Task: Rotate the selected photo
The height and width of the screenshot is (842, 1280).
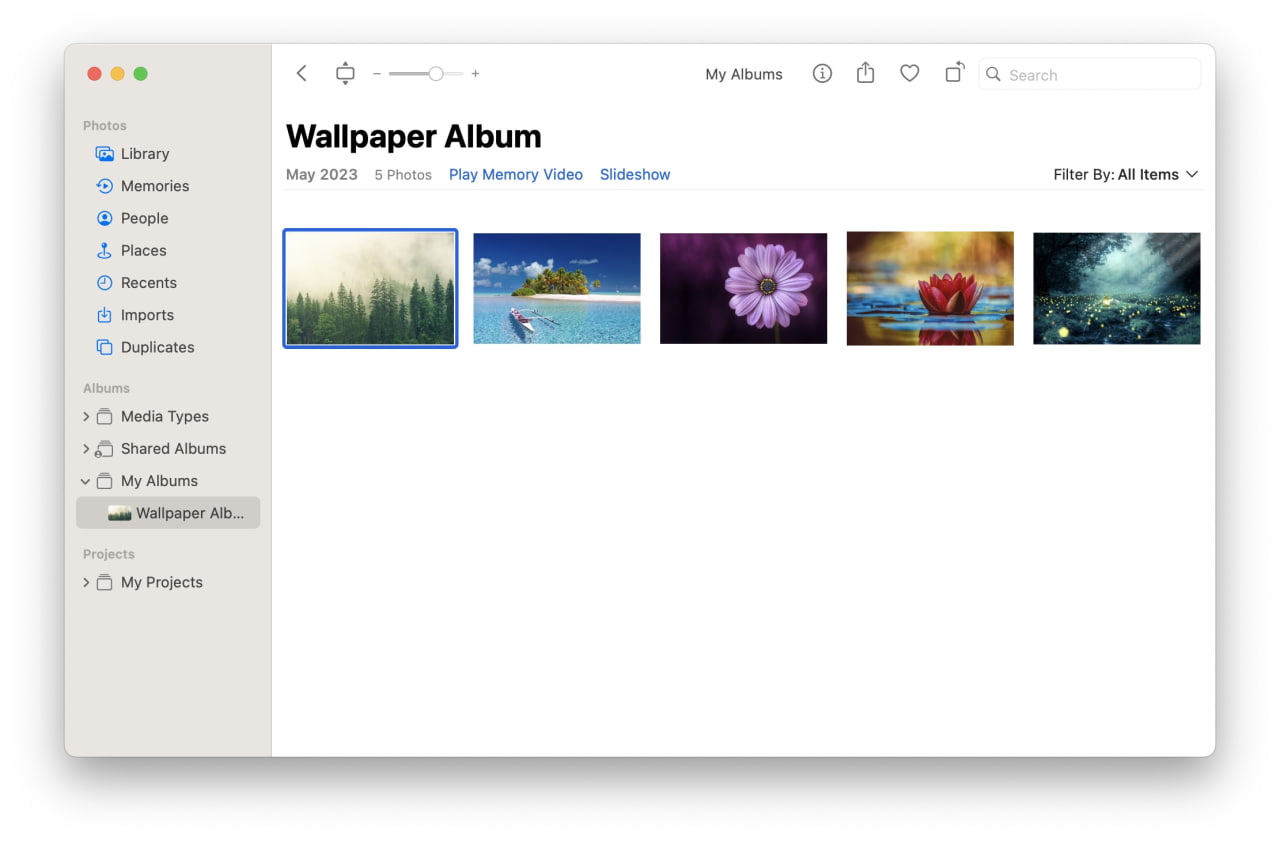Action: tap(953, 73)
